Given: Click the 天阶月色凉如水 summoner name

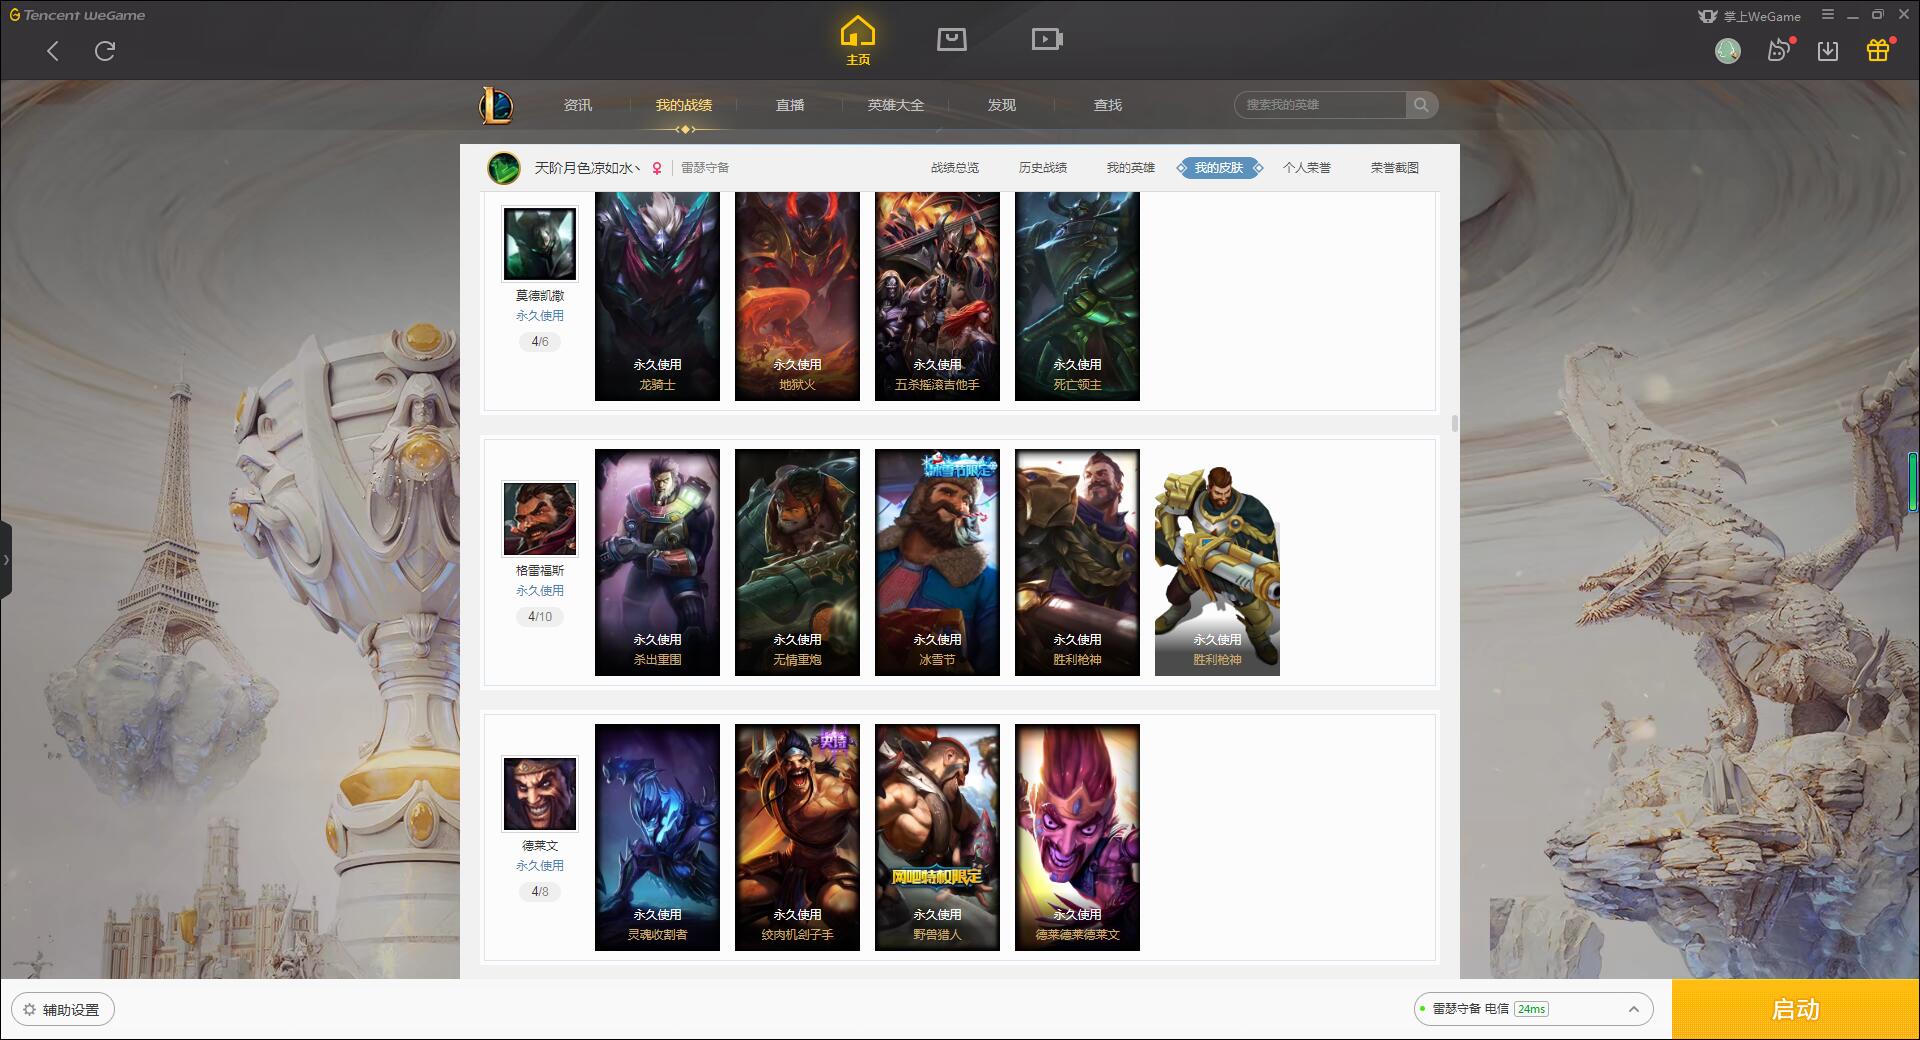Looking at the screenshot, I should (587, 168).
